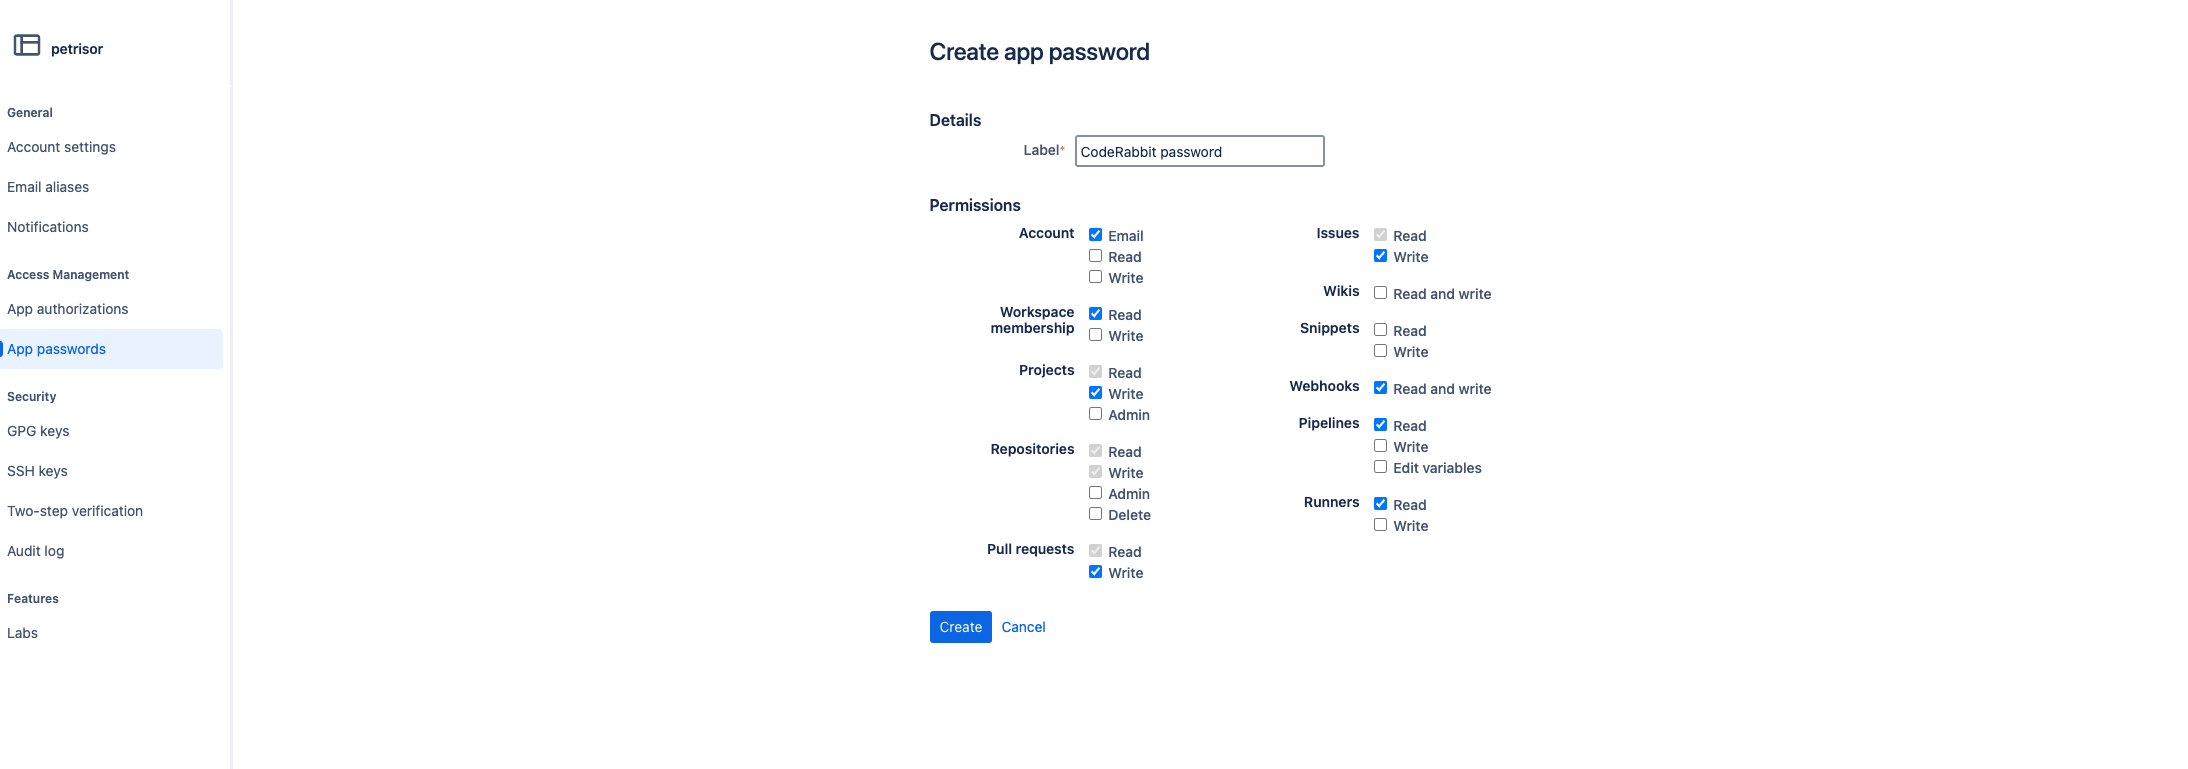Focus the Label text field
The image size is (2188, 769).
click(1199, 151)
